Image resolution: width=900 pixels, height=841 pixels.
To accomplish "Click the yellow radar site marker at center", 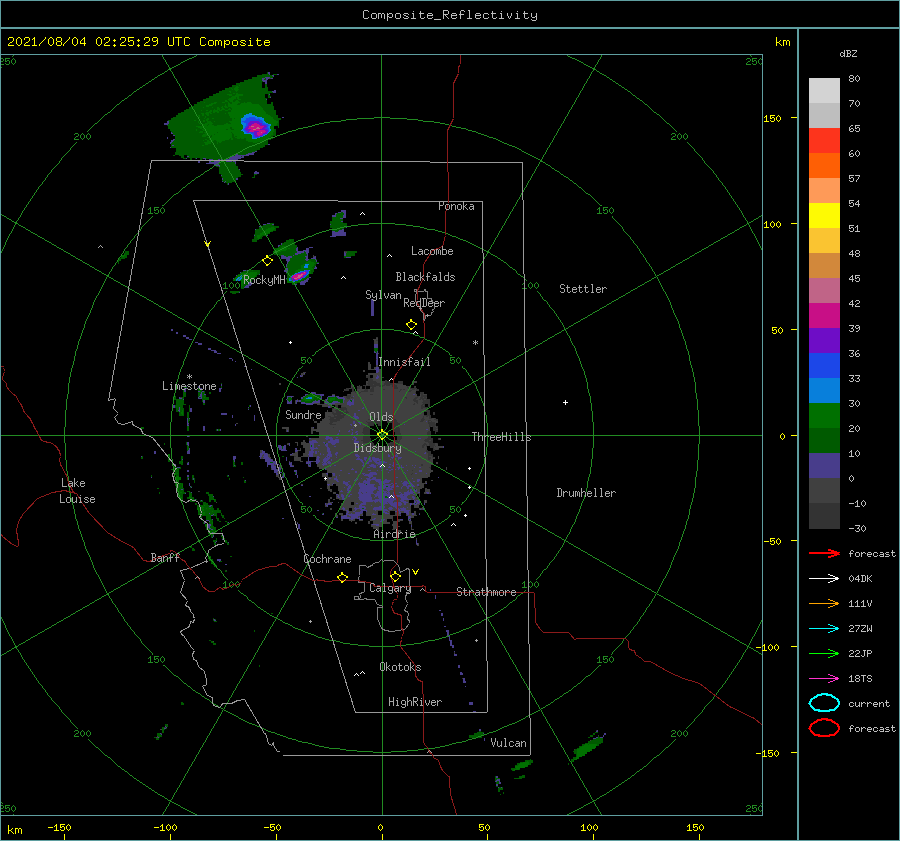I will click(382, 435).
